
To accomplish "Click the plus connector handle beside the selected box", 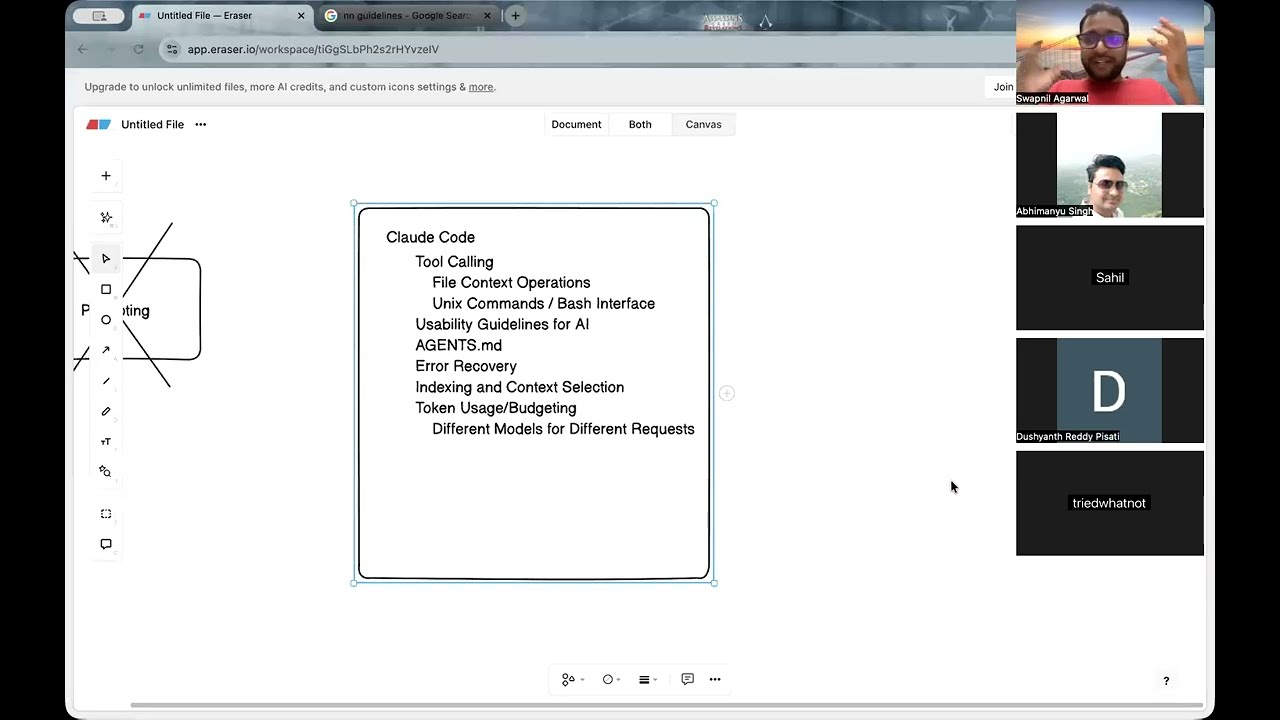I will coord(727,393).
